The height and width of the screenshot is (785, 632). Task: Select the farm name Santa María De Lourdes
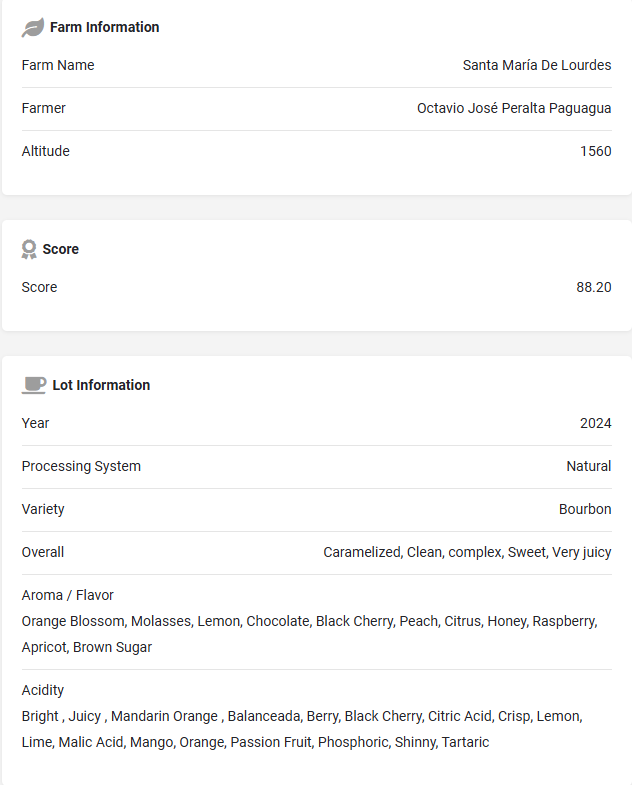pyautogui.click(x=537, y=65)
